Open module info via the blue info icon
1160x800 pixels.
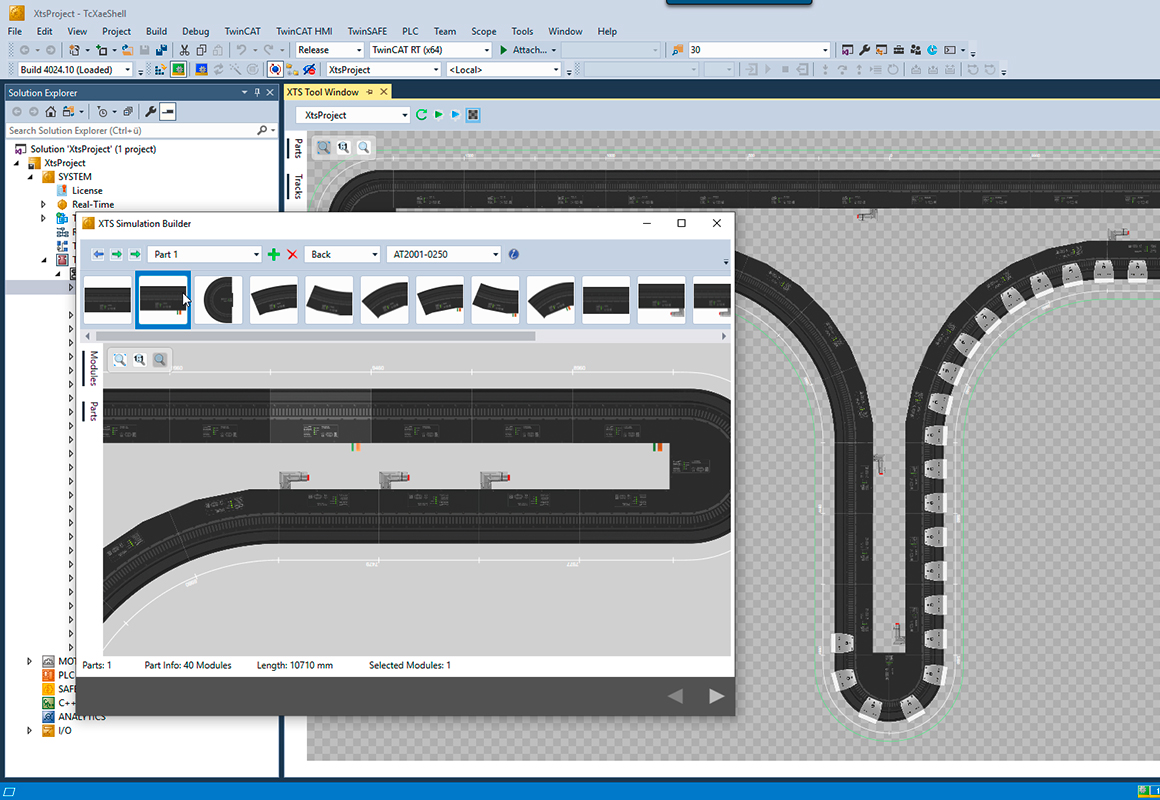click(512, 254)
